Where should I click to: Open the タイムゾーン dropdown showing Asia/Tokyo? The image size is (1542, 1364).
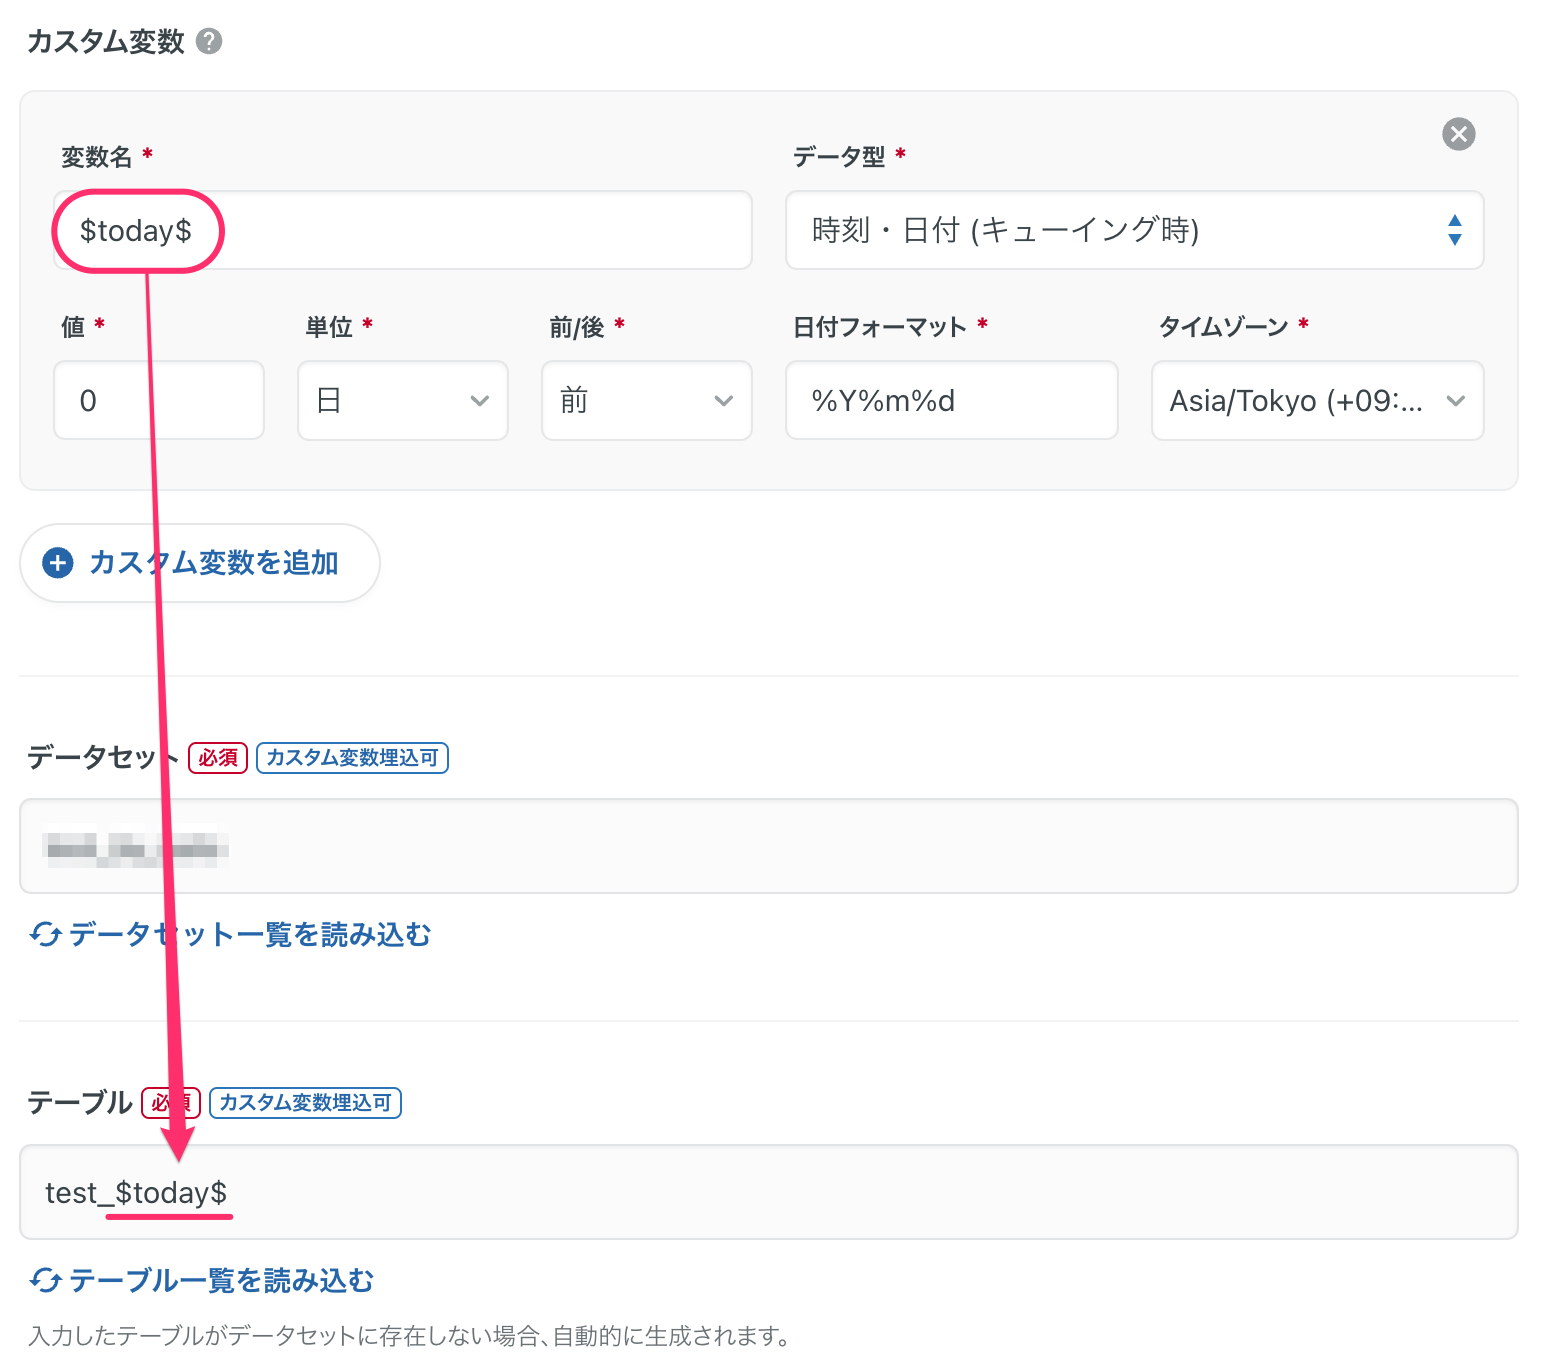[x=1318, y=400]
